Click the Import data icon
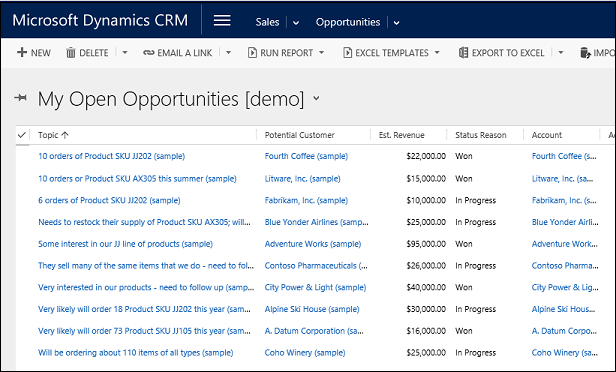Screen dimensions: 616x372 coord(585,53)
